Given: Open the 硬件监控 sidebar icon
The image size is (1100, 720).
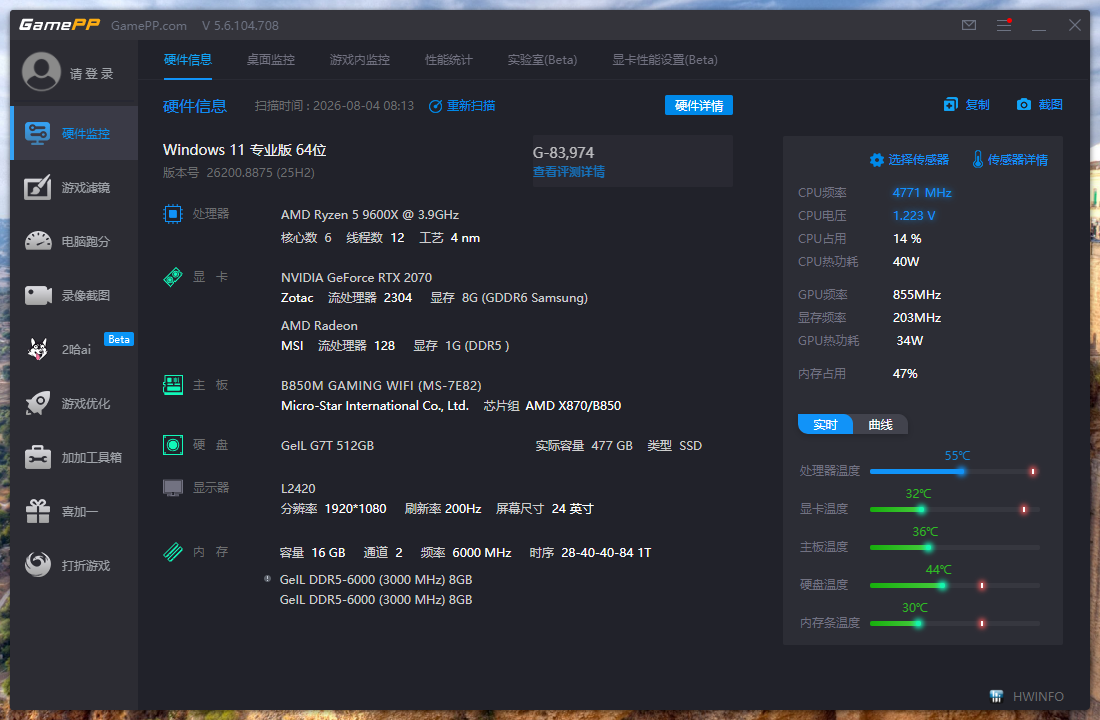Looking at the screenshot, I should point(37,133).
